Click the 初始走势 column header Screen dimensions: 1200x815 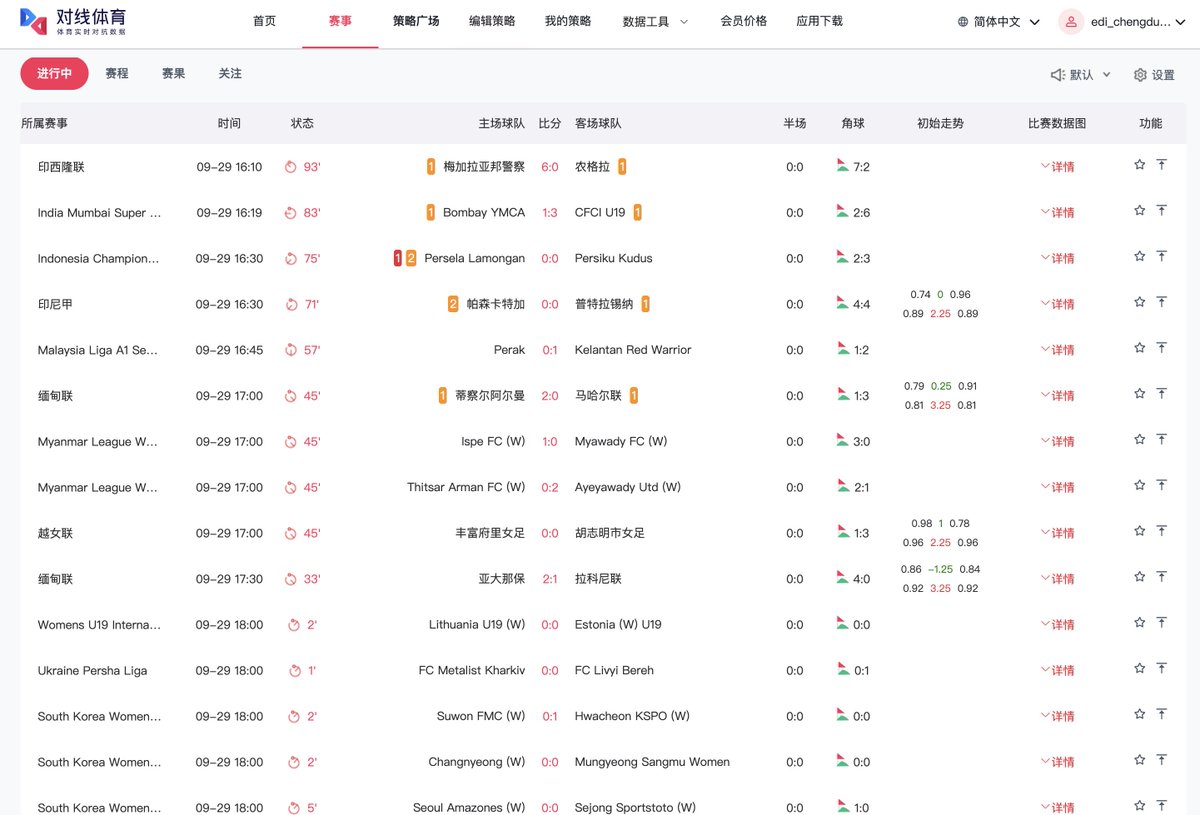pyautogui.click(x=940, y=124)
